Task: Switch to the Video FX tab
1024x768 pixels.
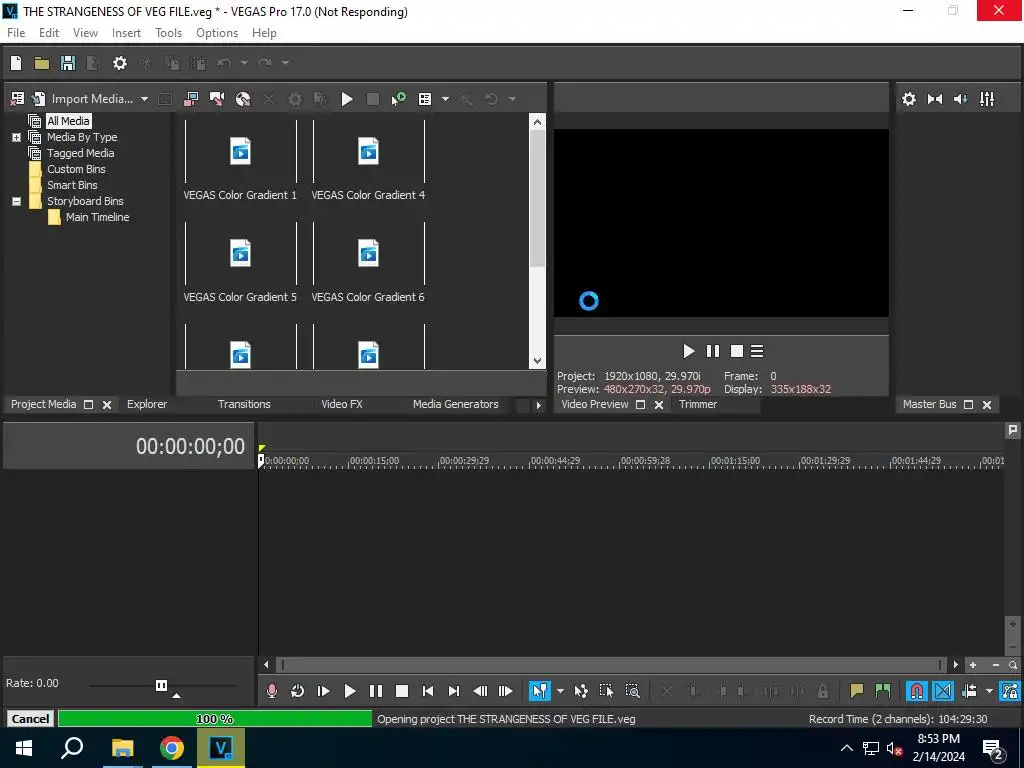Action: [x=342, y=404]
